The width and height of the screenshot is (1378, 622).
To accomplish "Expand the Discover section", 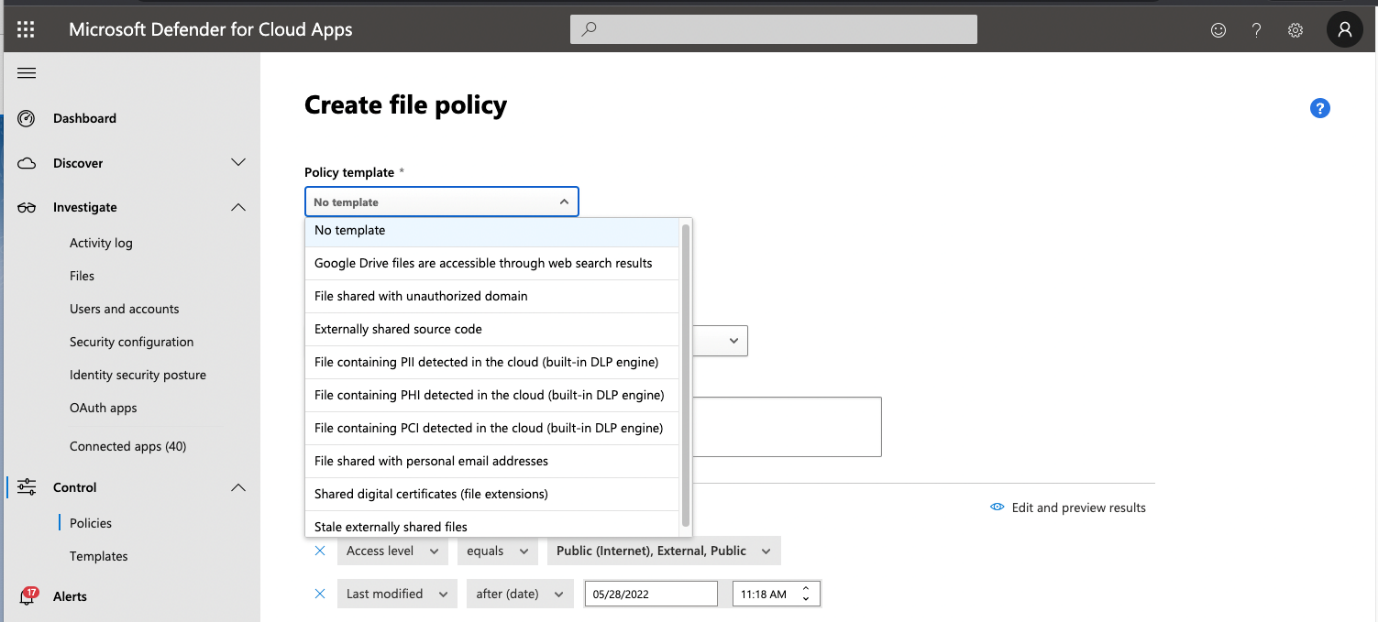I will 238,162.
